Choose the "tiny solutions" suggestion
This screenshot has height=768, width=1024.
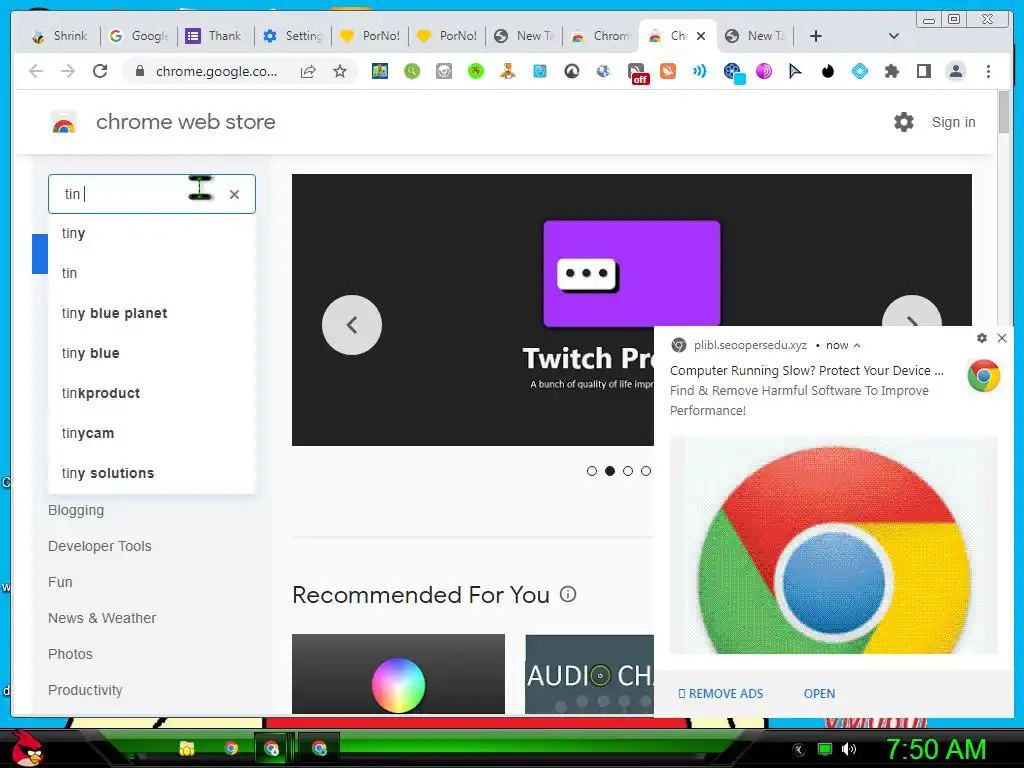152,473
